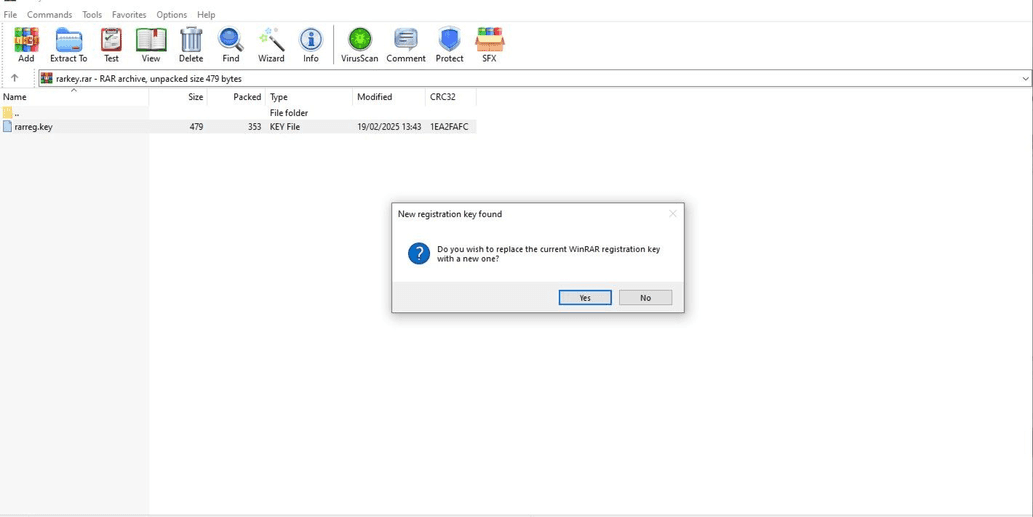Show archive Info icon
This screenshot has height=517, width=1033.
(x=311, y=44)
